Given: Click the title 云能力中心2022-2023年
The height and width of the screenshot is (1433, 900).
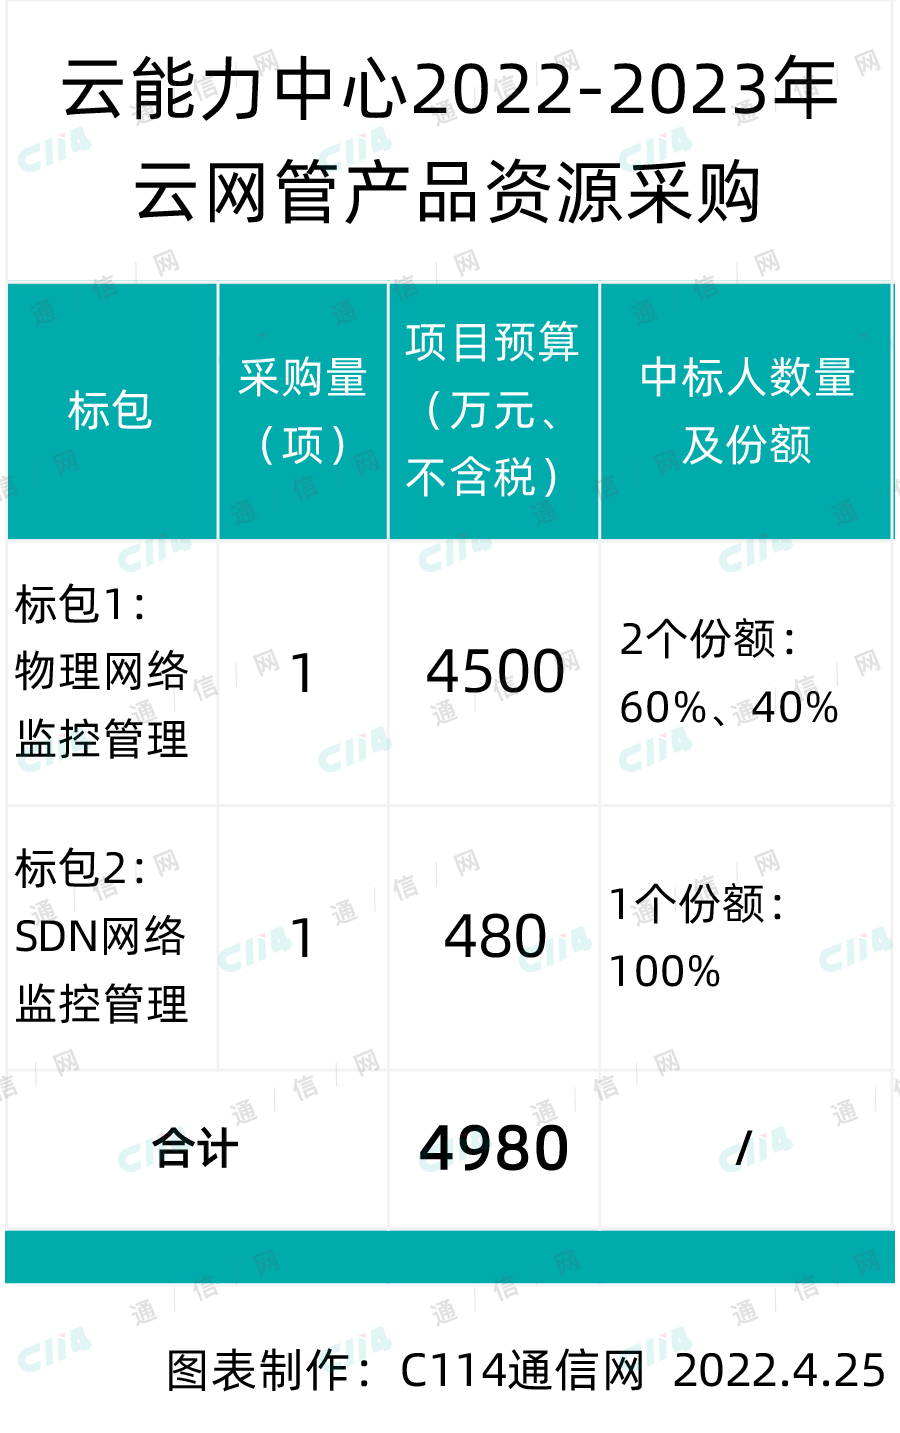Looking at the screenshot, I should pos(450,90).
